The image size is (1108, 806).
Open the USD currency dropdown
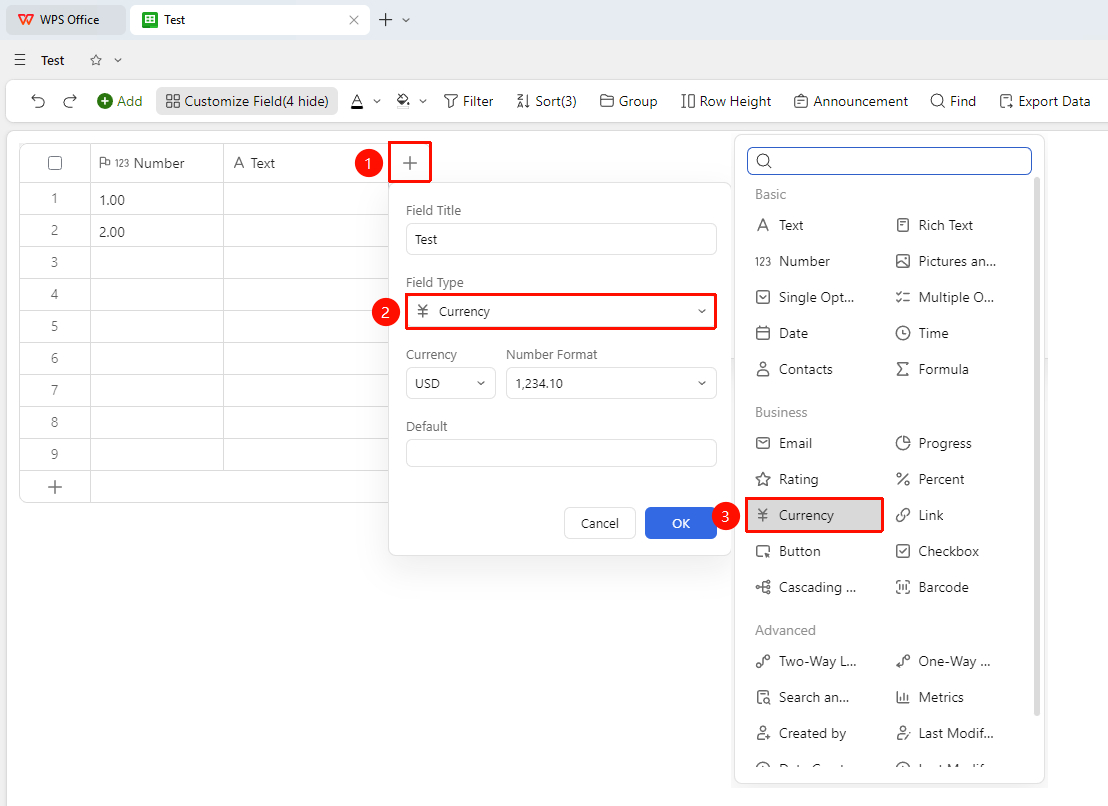tap(451, 384)
